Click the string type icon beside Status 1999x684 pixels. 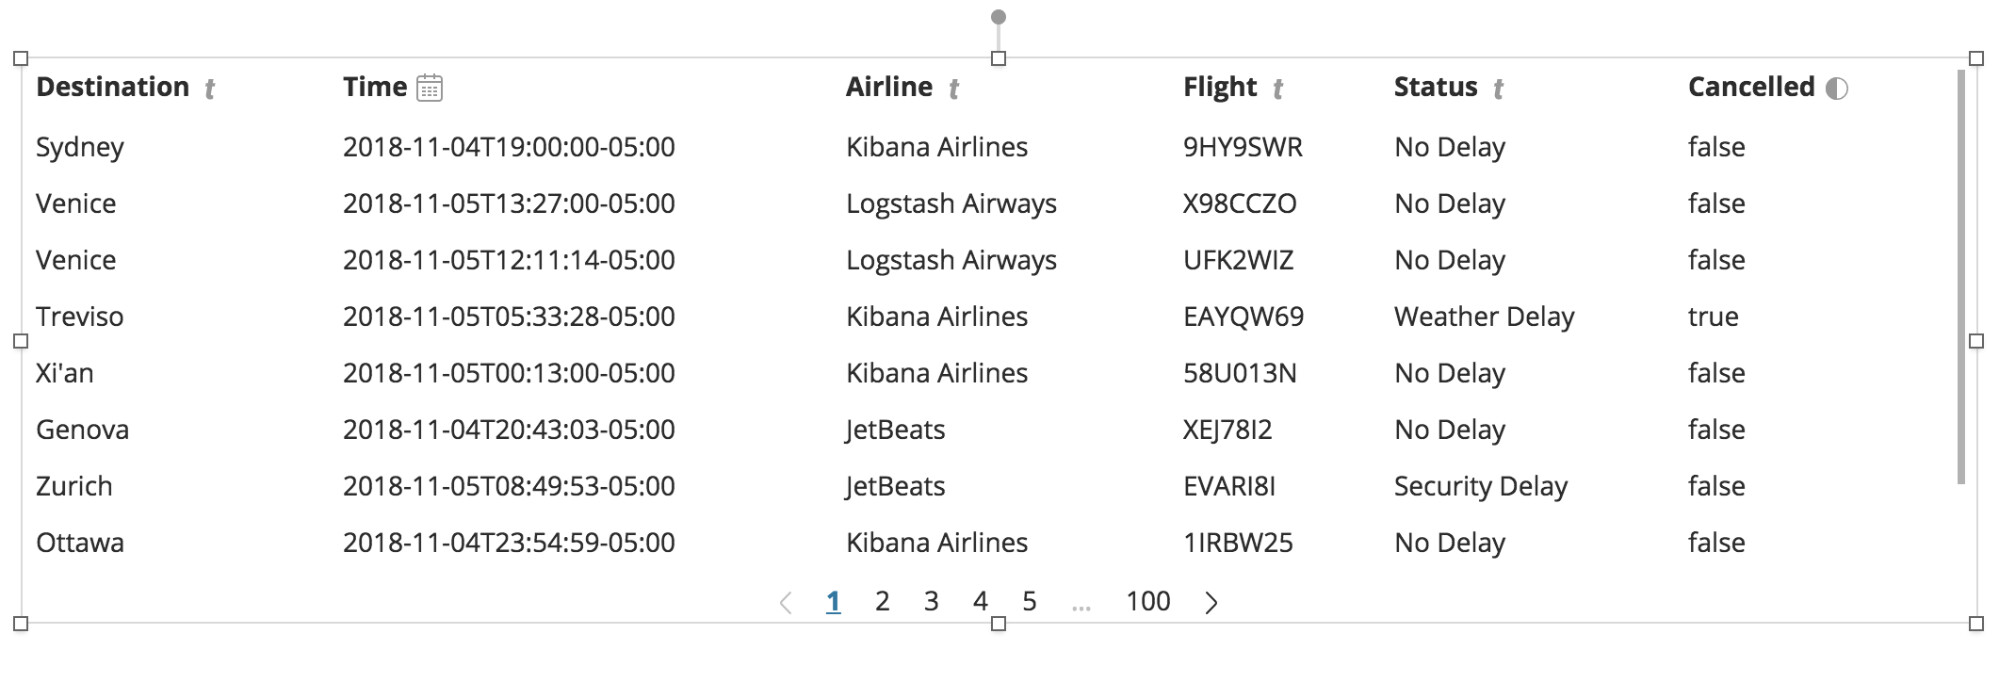(1498, 89)
